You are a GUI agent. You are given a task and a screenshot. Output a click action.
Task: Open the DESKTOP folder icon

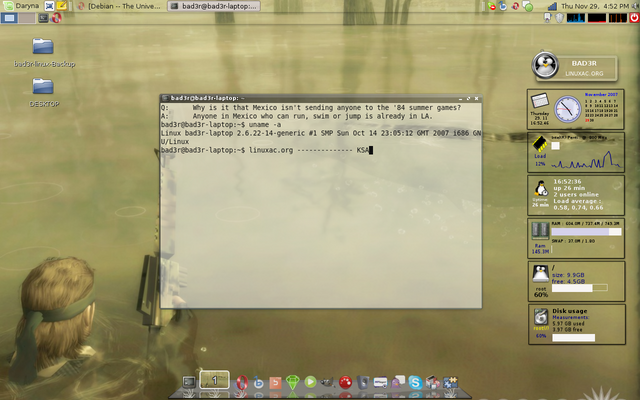pyautogui.click(x=43, y=92)
